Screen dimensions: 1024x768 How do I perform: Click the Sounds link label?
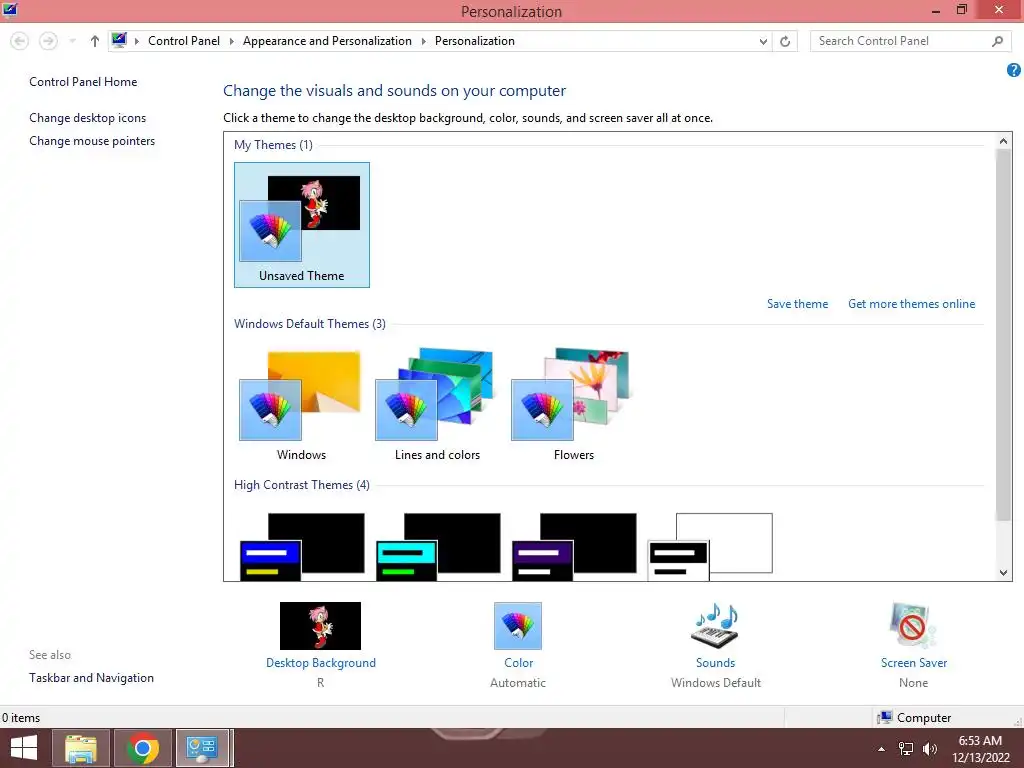(715, 663)
